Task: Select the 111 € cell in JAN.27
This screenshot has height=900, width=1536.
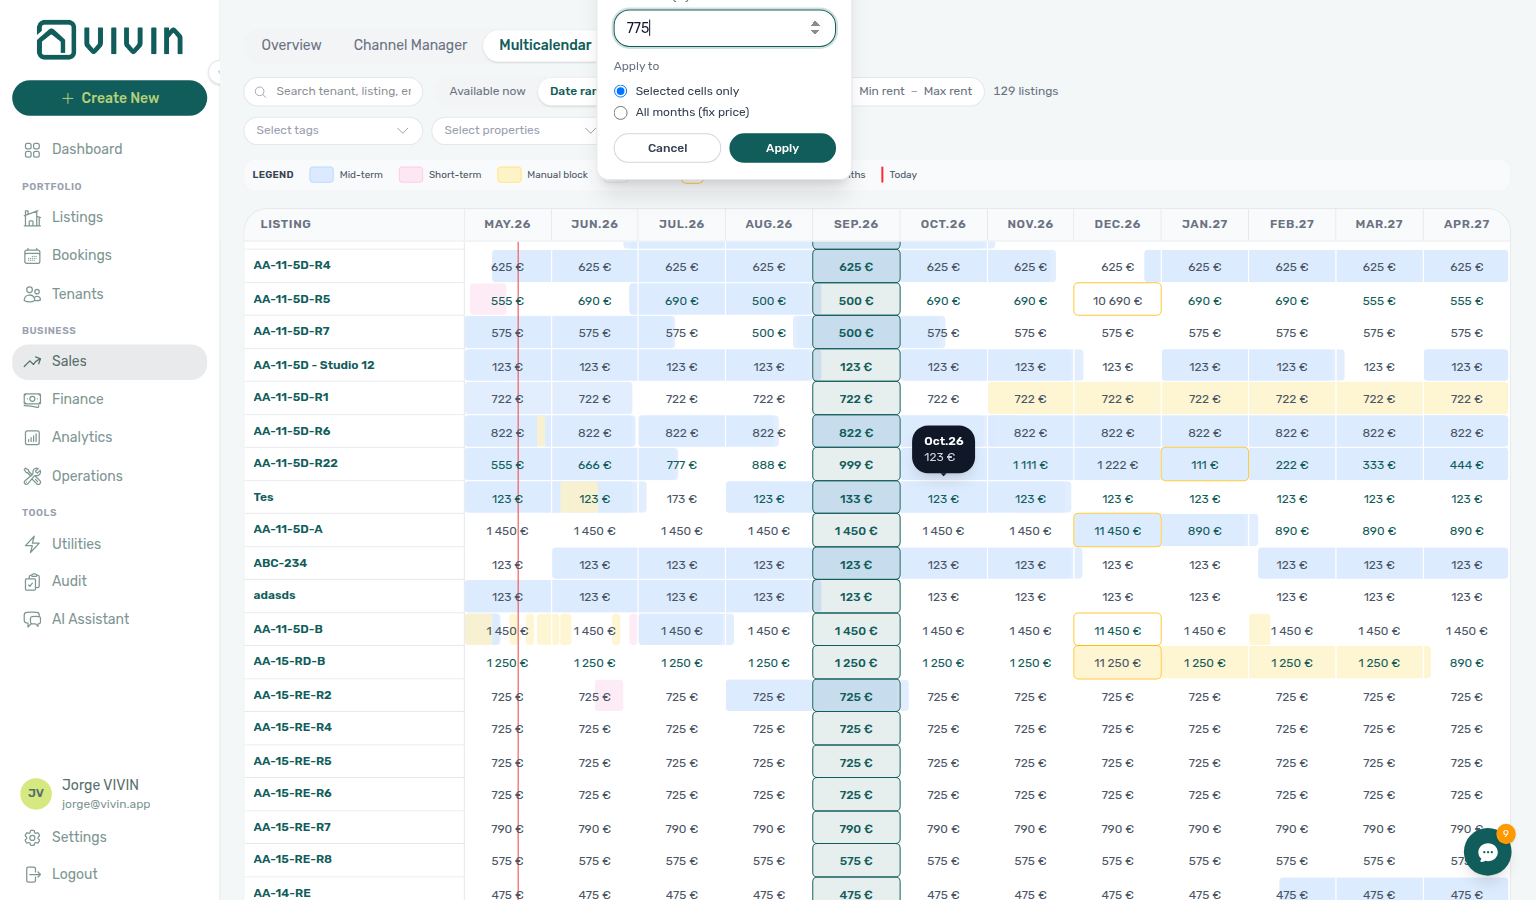Action: (1204, 465)
